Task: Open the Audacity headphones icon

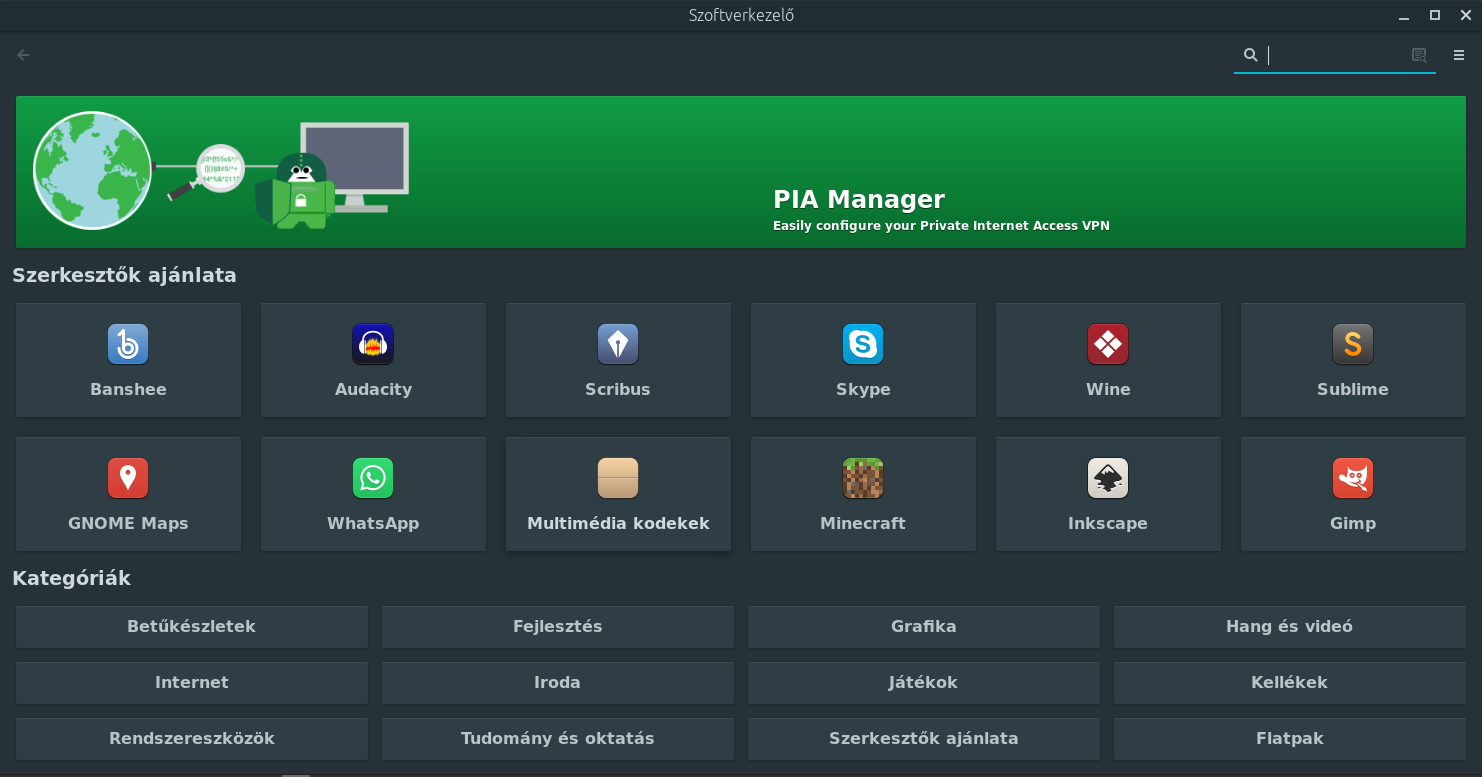Action: coord(373,344)
